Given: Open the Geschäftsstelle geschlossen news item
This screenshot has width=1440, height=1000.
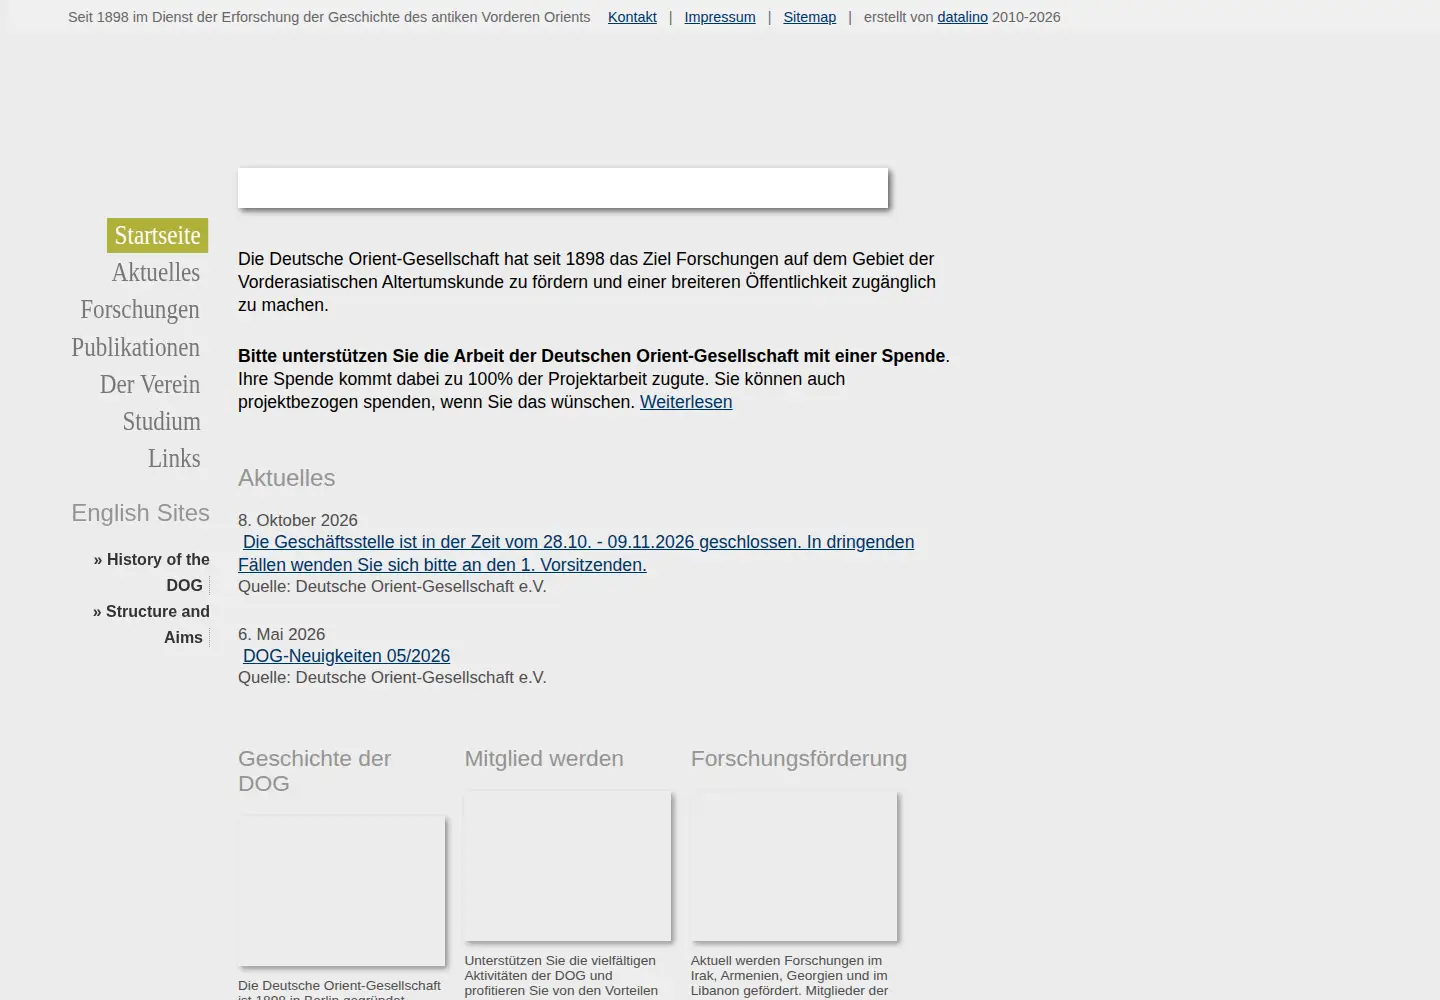Looking at the screenshot, I should point(576,553).
